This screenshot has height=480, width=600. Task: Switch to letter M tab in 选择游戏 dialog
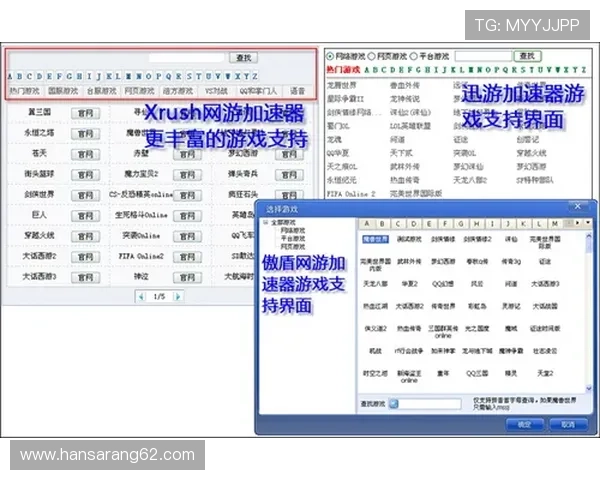click(555, 224)
